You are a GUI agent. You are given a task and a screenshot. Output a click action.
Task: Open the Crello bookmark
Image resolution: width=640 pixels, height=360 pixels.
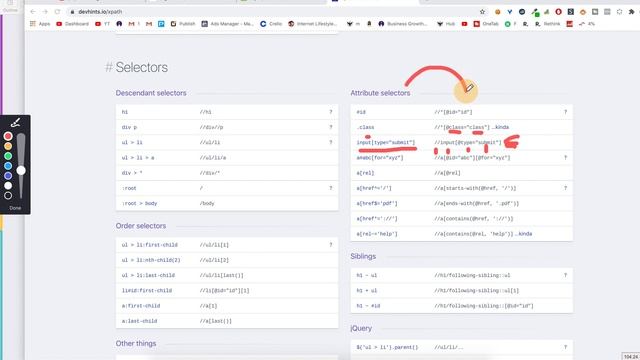point(271,24)
